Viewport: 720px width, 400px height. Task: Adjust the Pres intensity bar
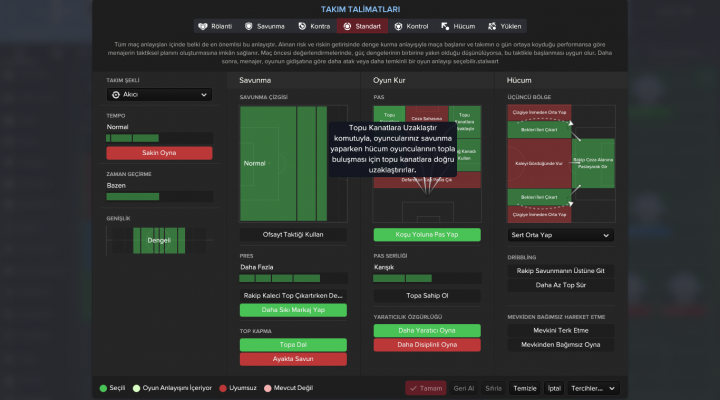click(293, 278)
